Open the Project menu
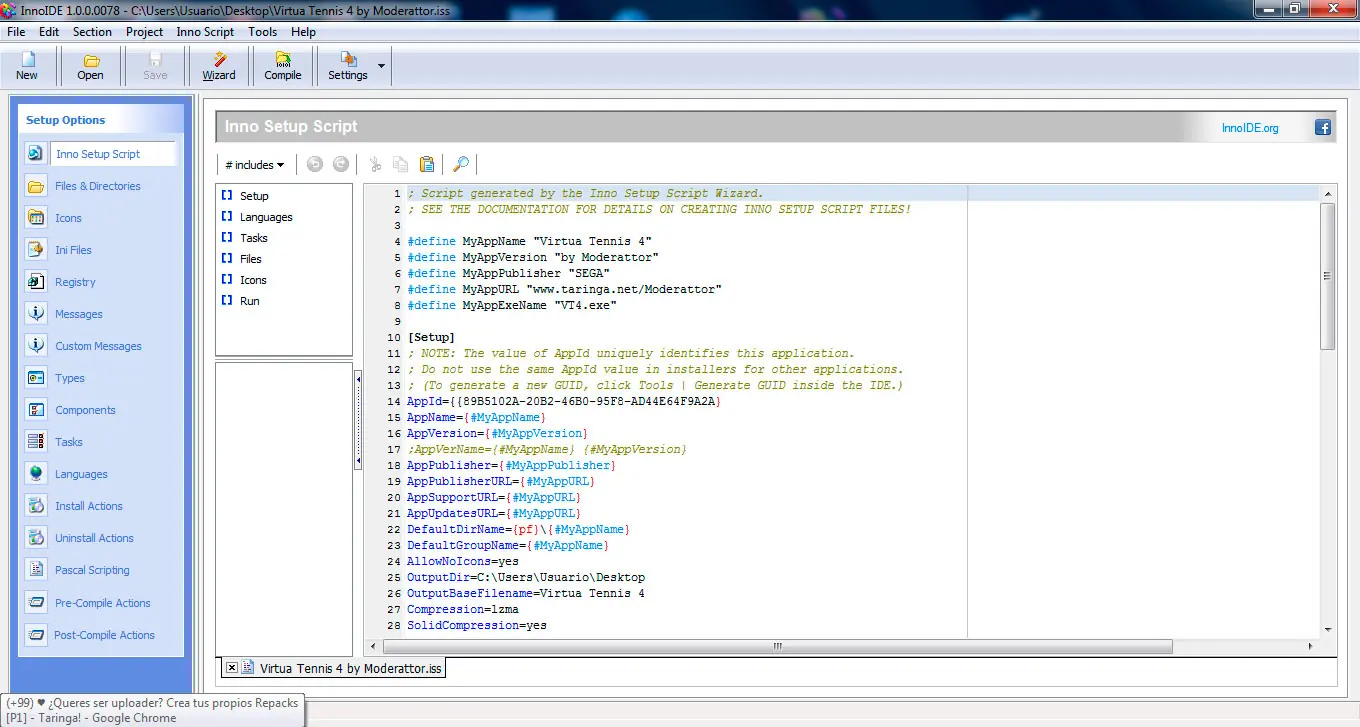This screenshot has height=727, width=1360. click(x=144, y=32)
